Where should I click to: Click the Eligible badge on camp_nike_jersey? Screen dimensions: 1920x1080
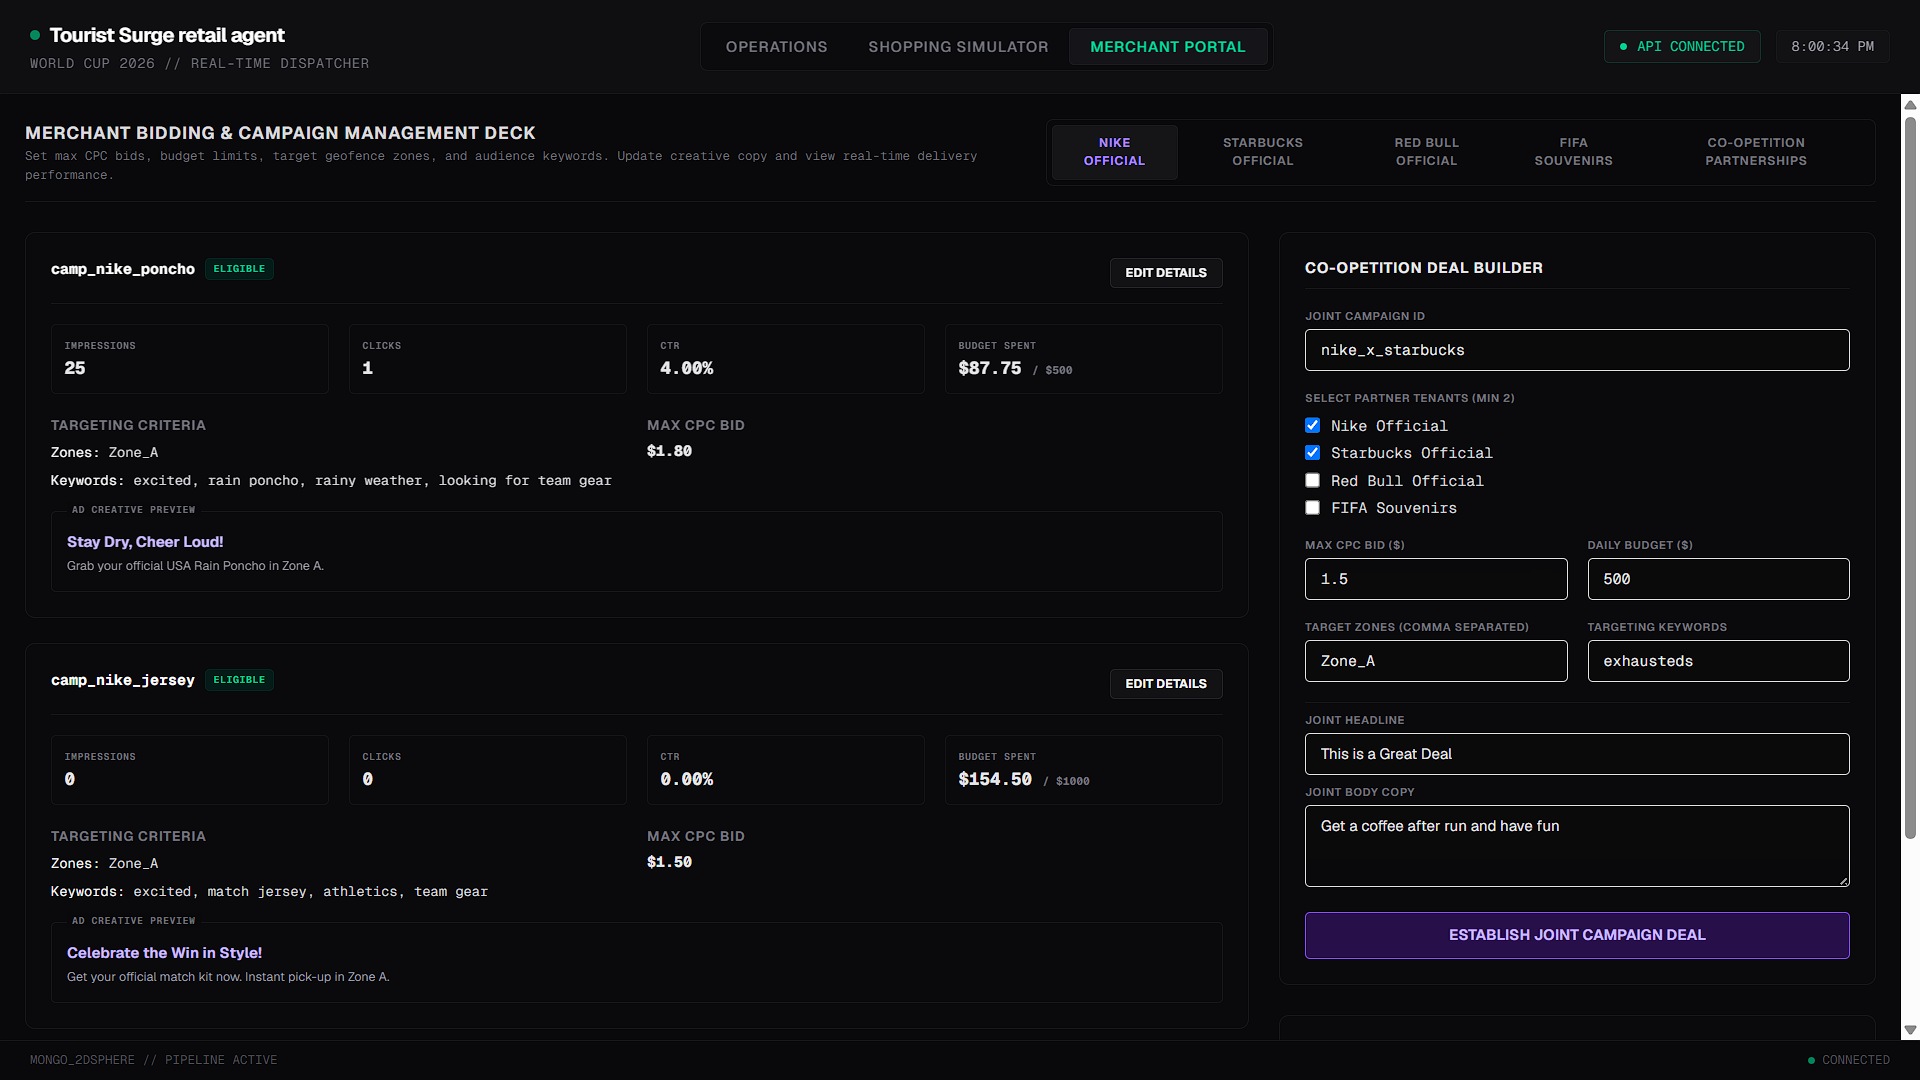tap(239, 680)
